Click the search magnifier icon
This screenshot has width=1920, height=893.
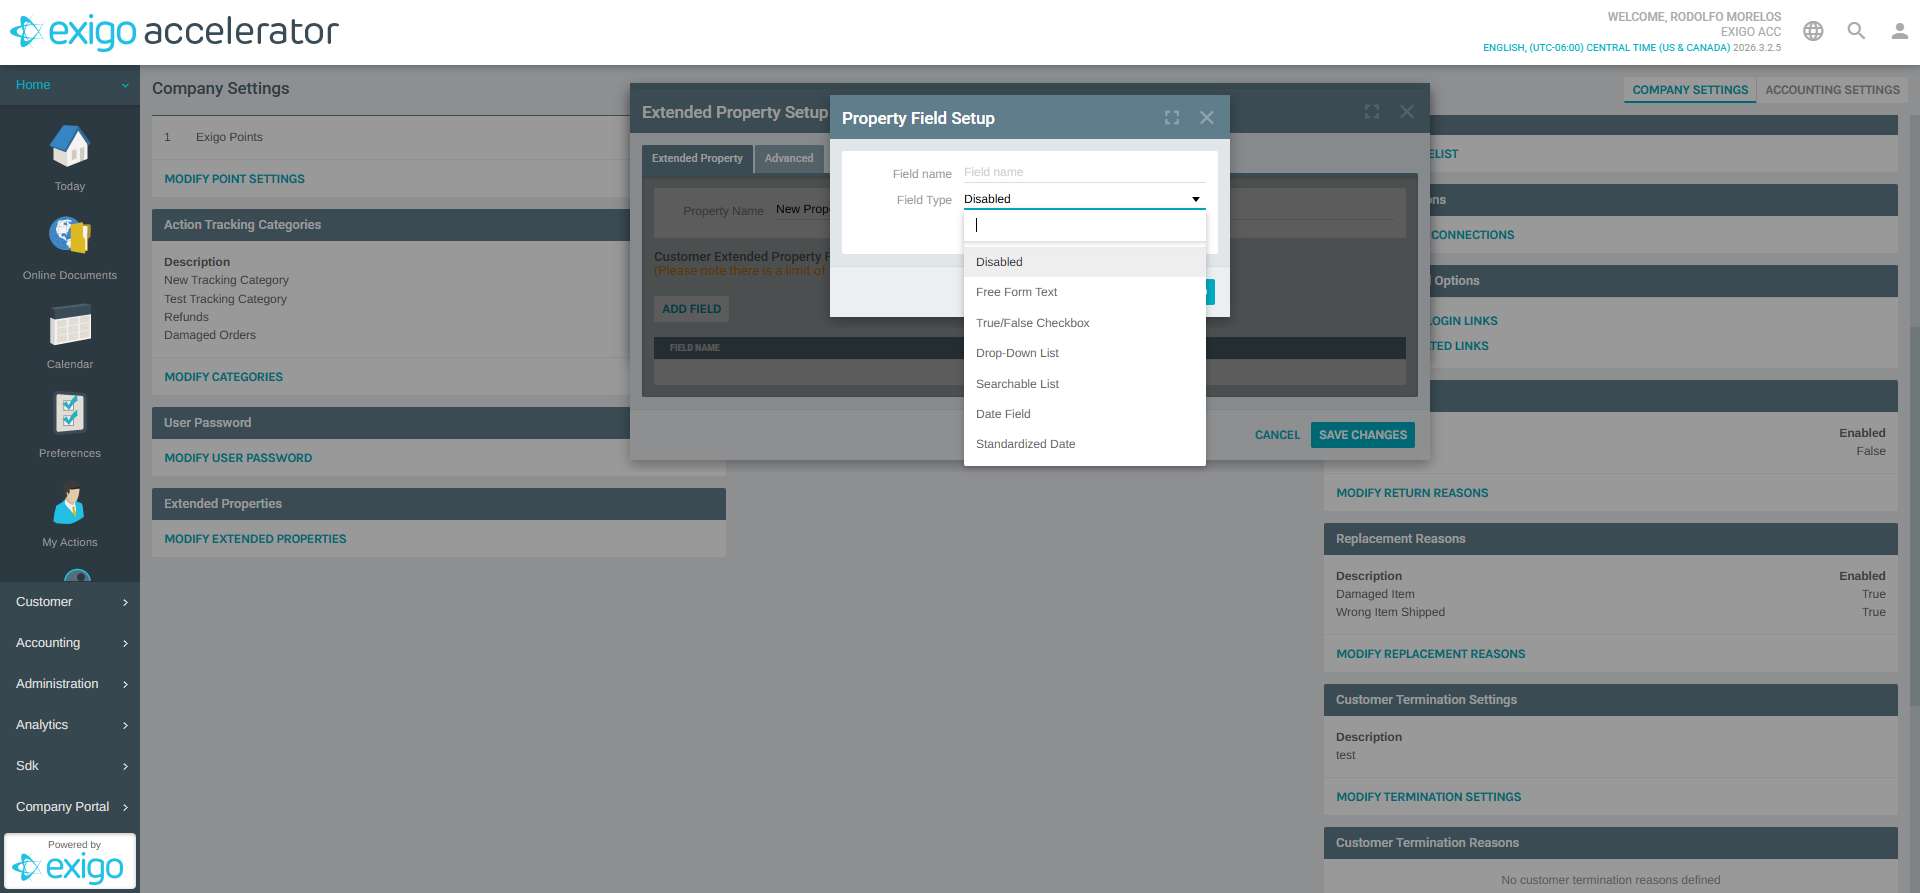pos(1856,31)
